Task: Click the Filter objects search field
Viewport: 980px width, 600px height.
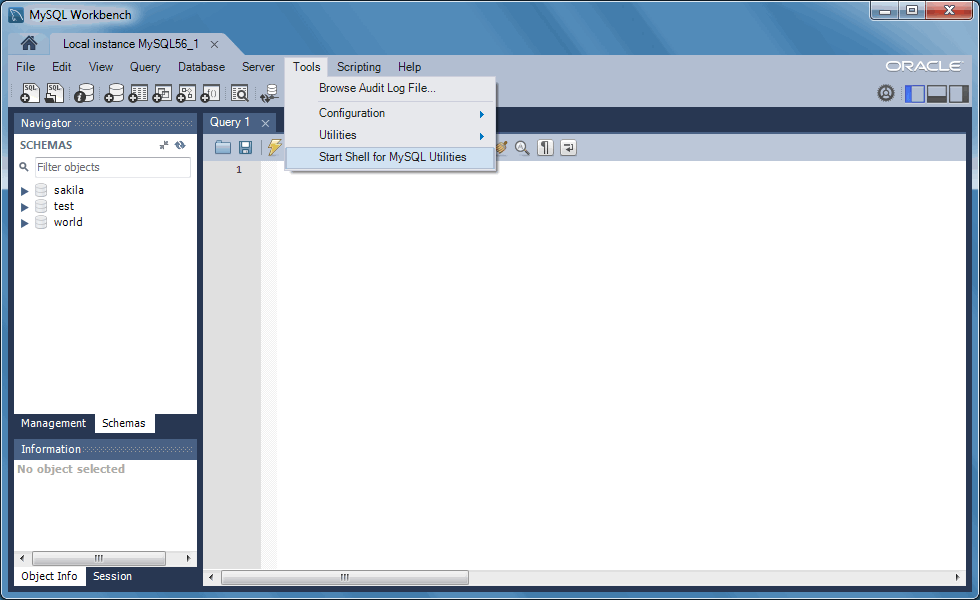Action: pyautogui.click(x=112, y=167)
